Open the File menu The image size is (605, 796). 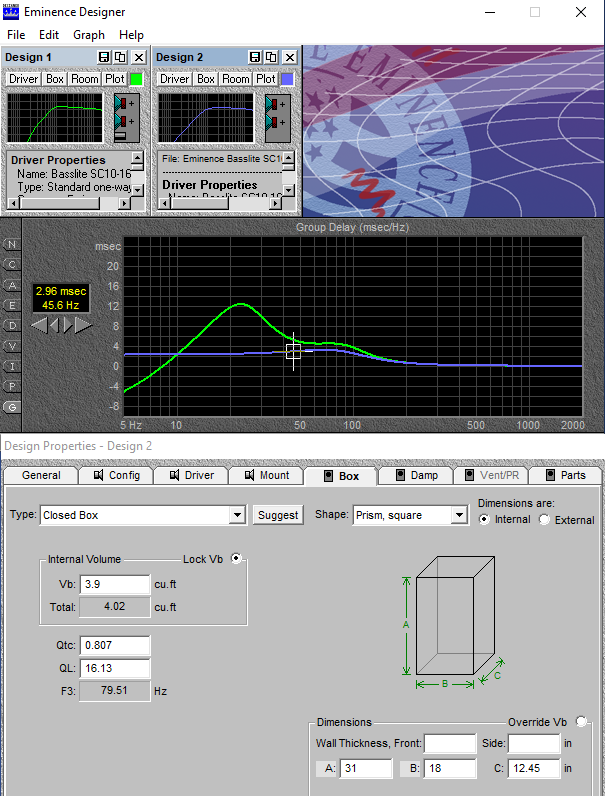pyautogui.click(x=16, y=35)
